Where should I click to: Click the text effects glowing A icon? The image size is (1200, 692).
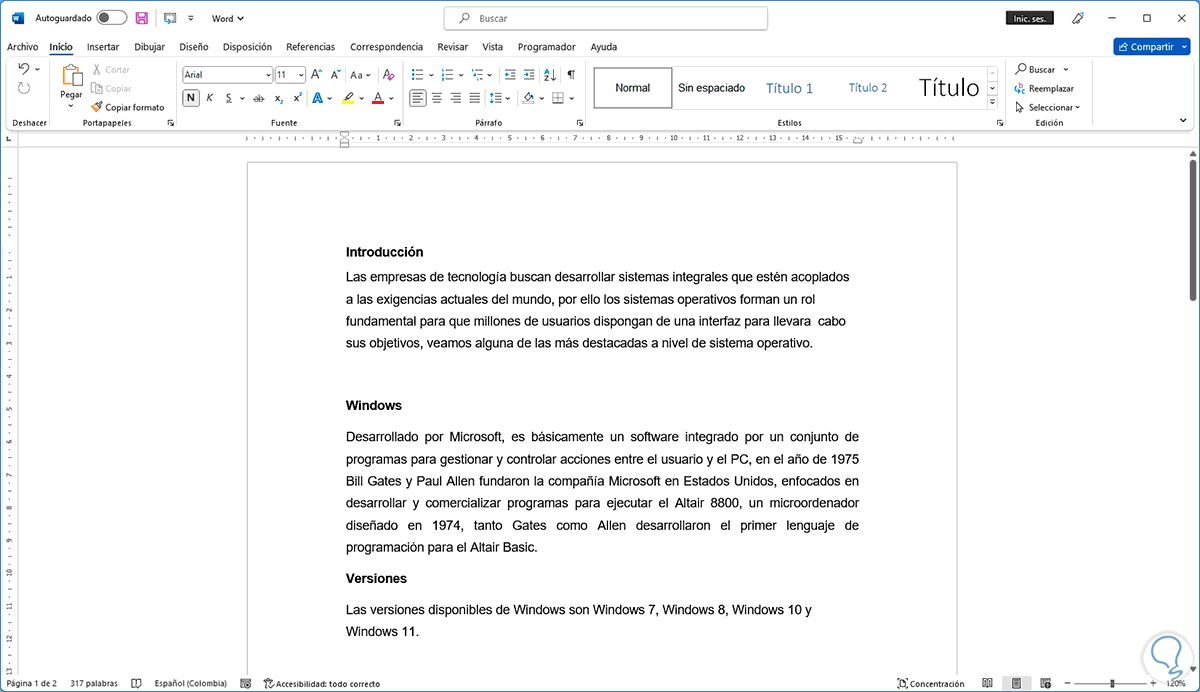pos(318,98)
